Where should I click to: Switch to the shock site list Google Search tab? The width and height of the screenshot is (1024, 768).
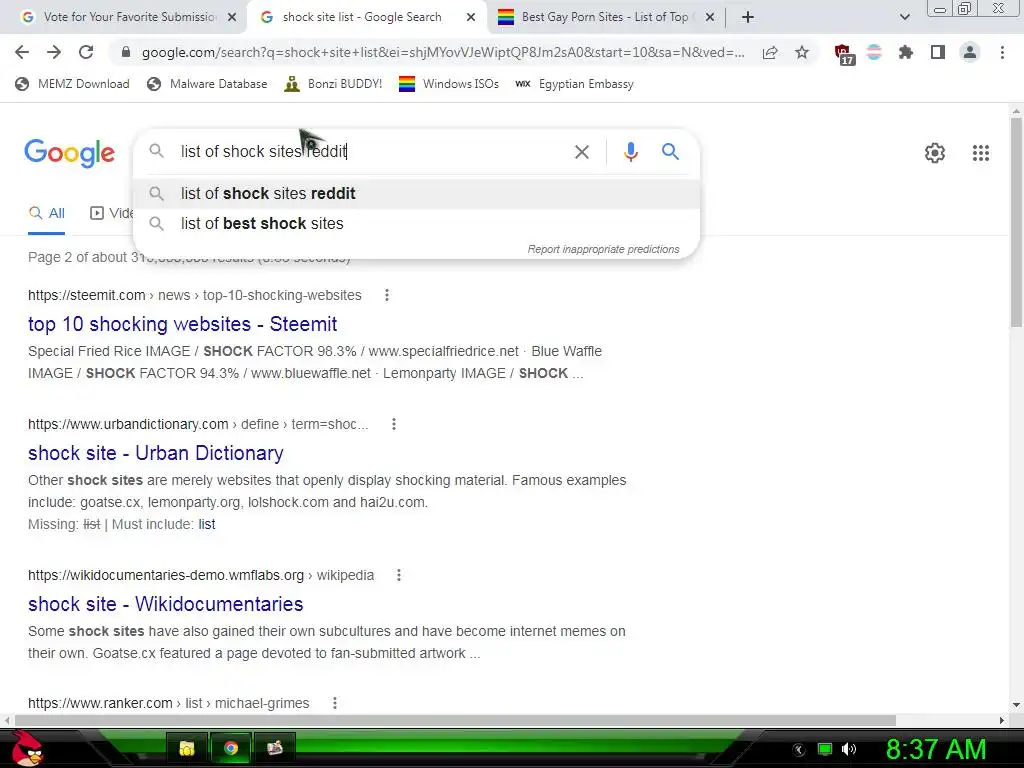(x=366, y=17)
